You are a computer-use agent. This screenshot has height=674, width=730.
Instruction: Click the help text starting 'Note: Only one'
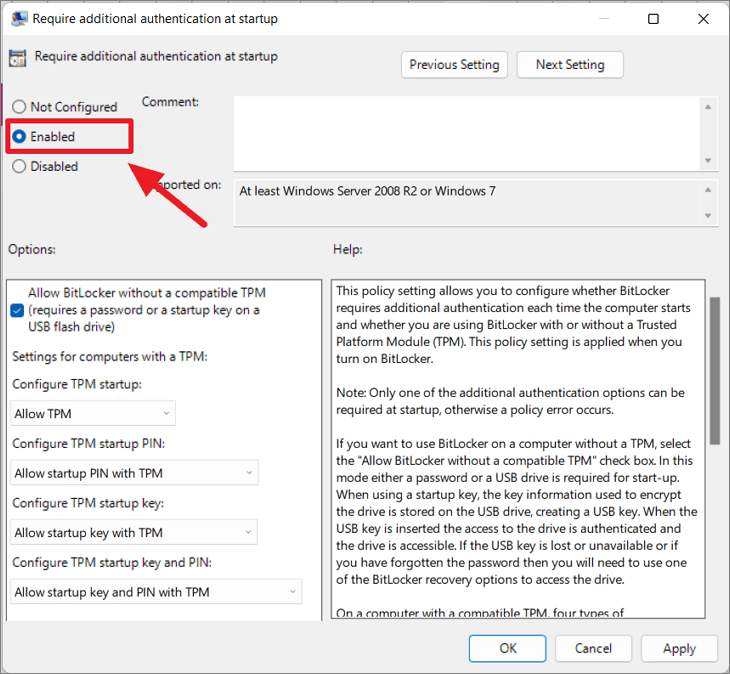pos(510,401)
